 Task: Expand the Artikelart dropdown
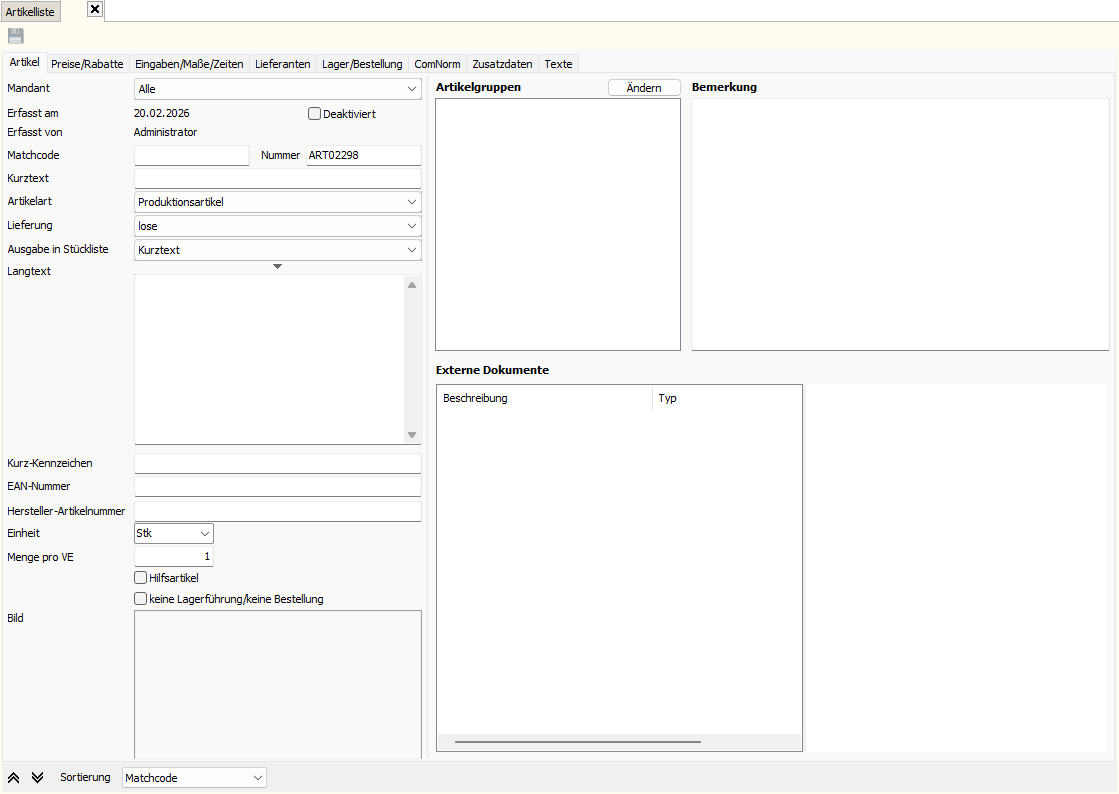pyautogui.click(x=277, y=202)
